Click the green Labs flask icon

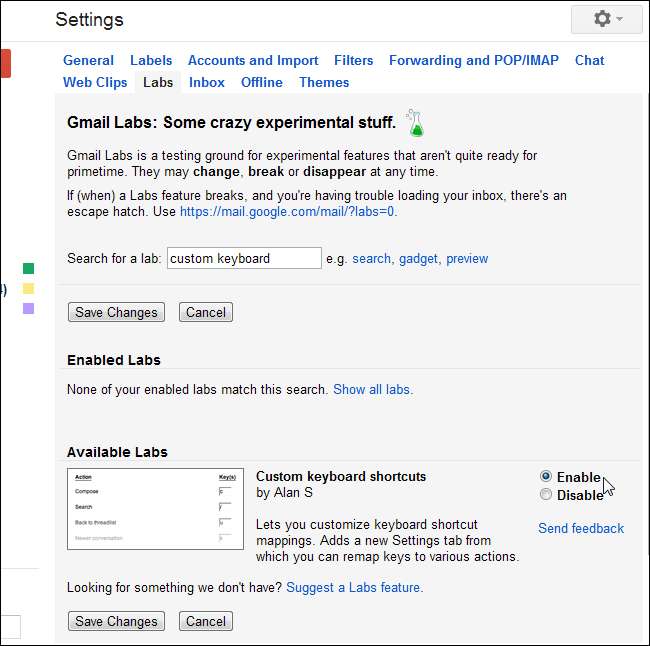[x=415, y=122]
